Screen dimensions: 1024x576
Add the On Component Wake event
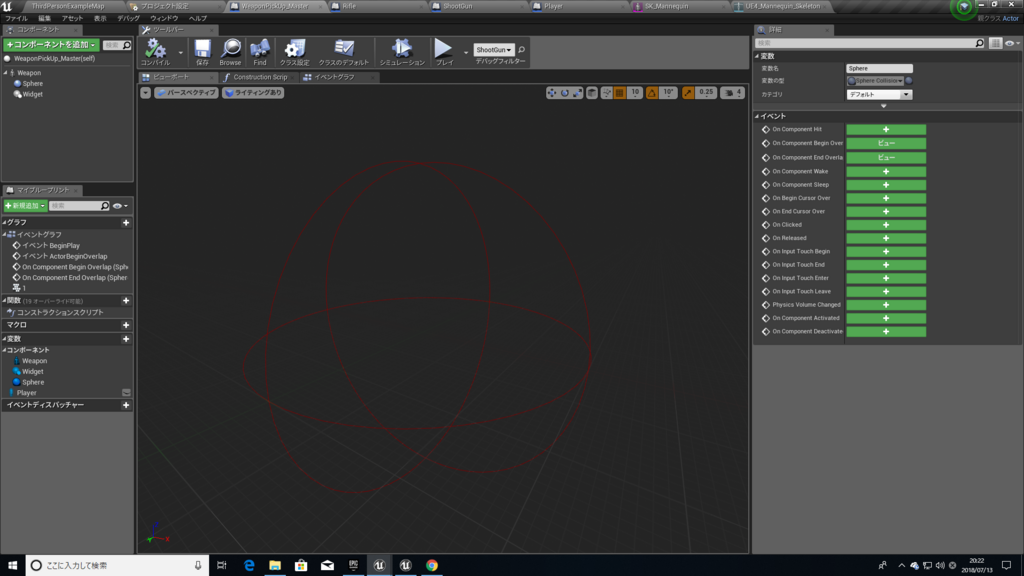tap(886, 172)
